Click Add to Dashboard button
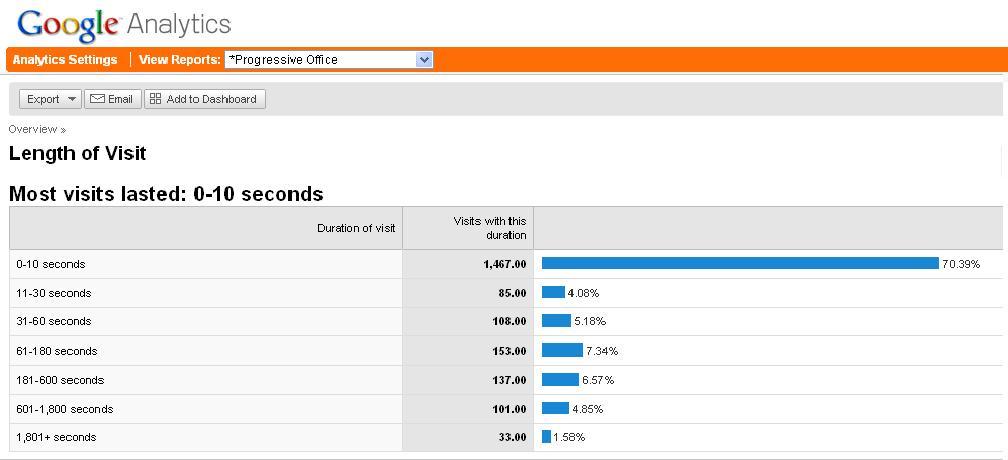This screenshot has height=460, width=1008. pos(205,99)
